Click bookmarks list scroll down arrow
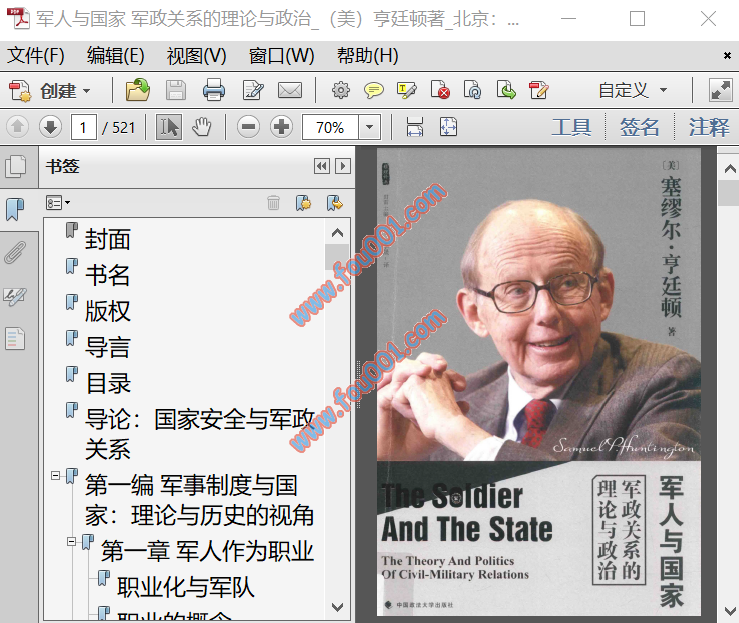The width and height of the screenshot is (739, 623). 337,607
